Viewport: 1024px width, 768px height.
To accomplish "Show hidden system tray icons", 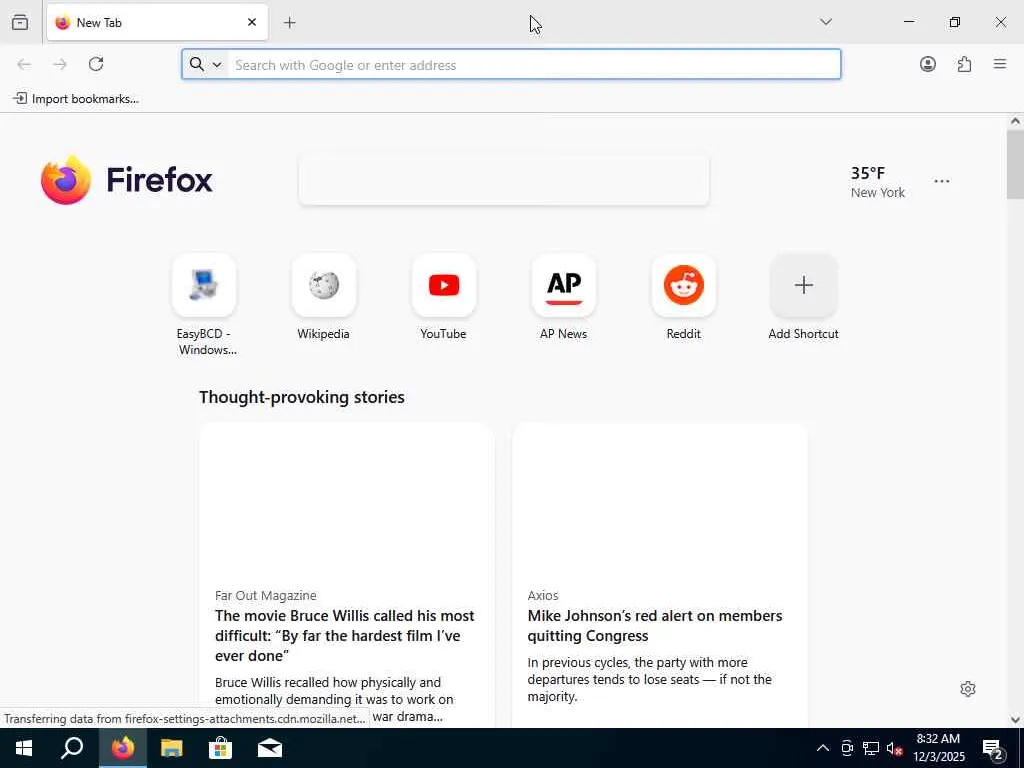I will pyautogui.click(x=823, y=748).
